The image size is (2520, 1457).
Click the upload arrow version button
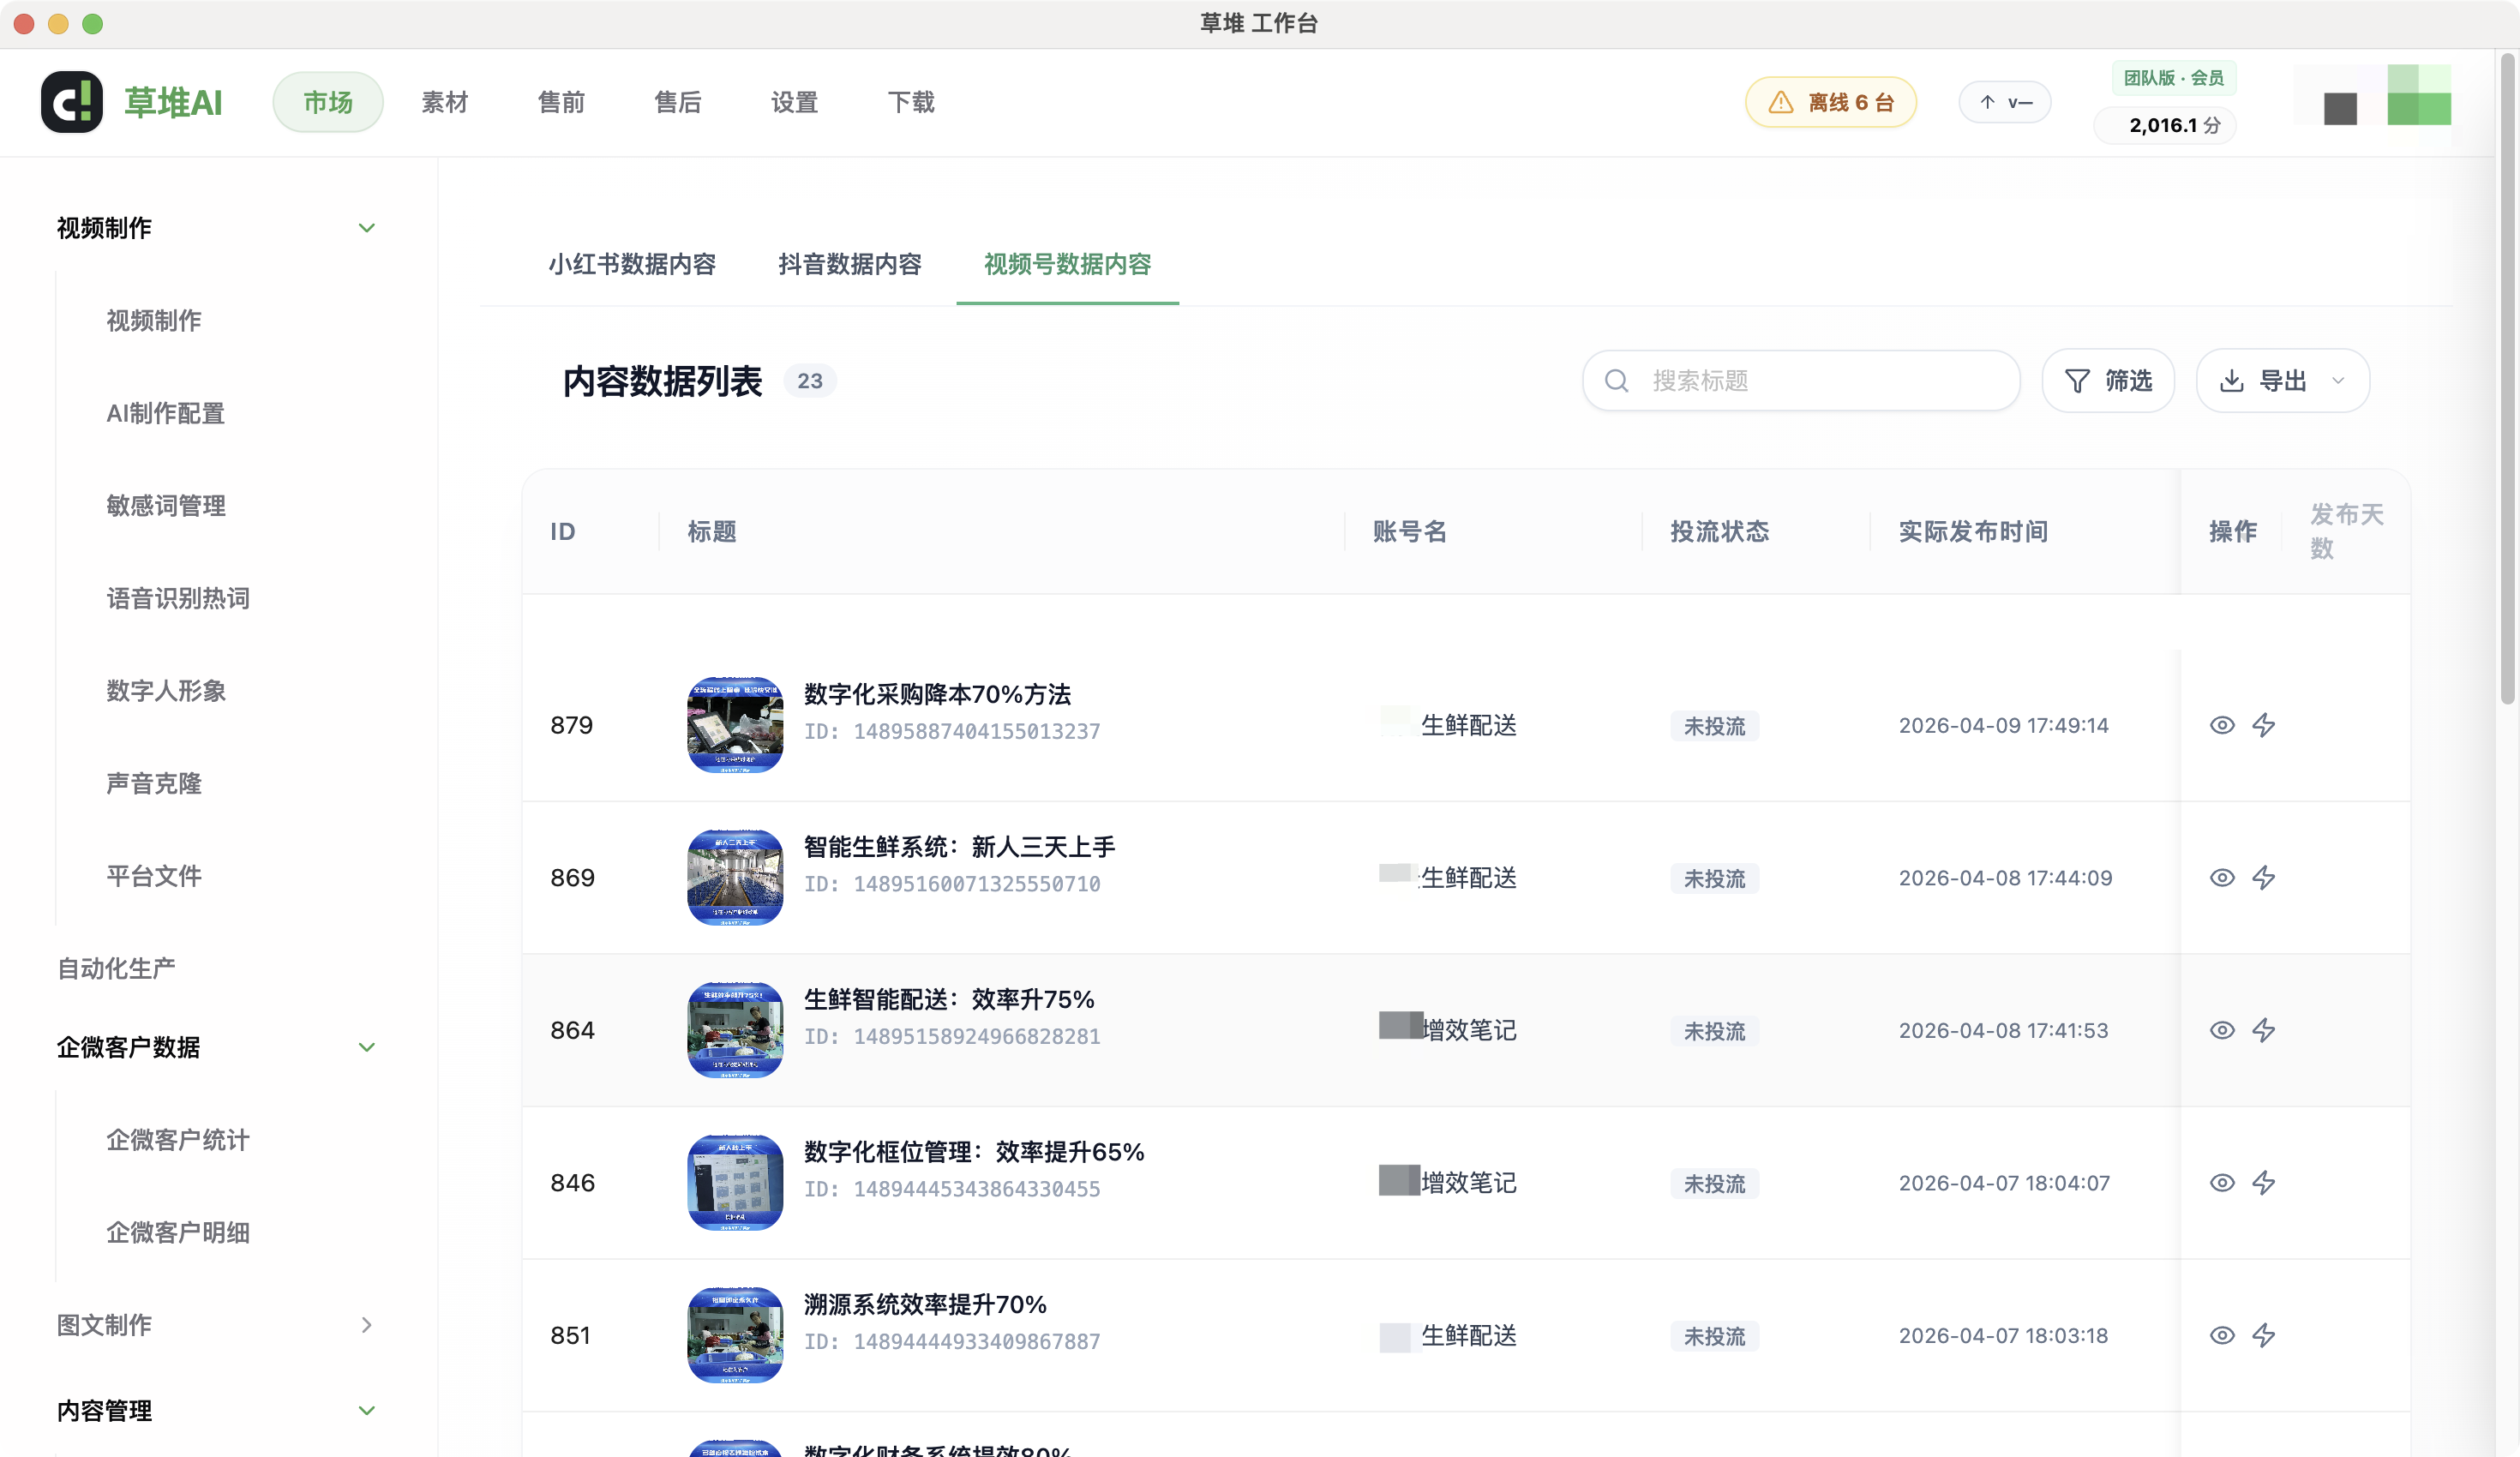(2004, 102)
